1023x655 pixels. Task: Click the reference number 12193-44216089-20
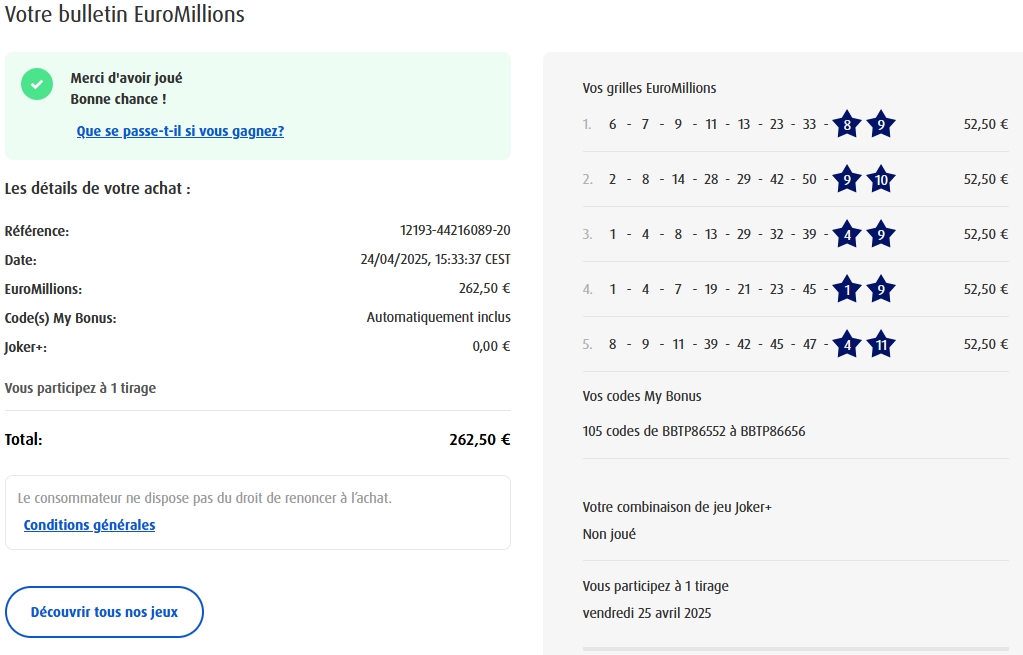click(x=455, y=231)
